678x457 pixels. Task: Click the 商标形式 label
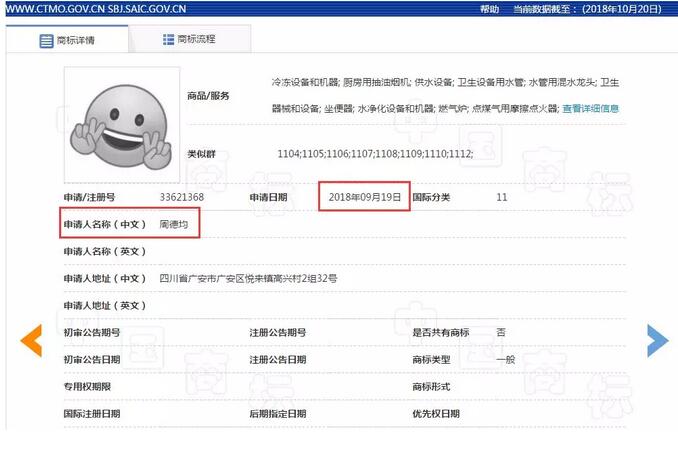click(x=431, y=387)
